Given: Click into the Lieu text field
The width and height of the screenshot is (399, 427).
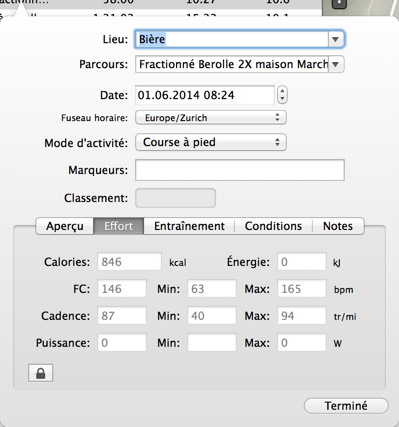Looking at the screenshot, I should [x=232, y=39].
